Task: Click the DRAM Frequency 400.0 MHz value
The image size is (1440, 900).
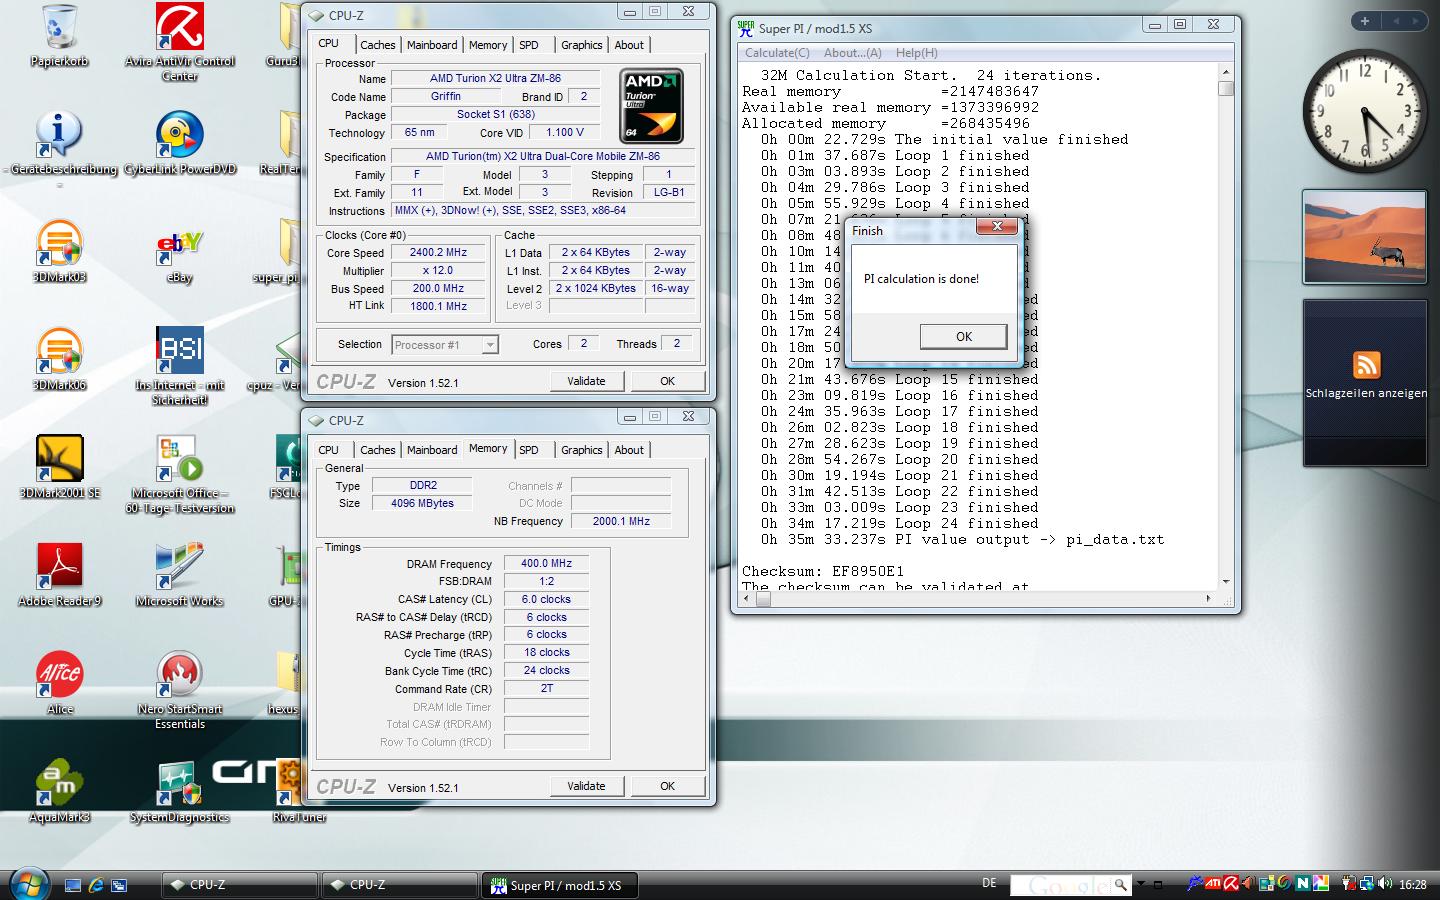Action: tap(546, 563)
